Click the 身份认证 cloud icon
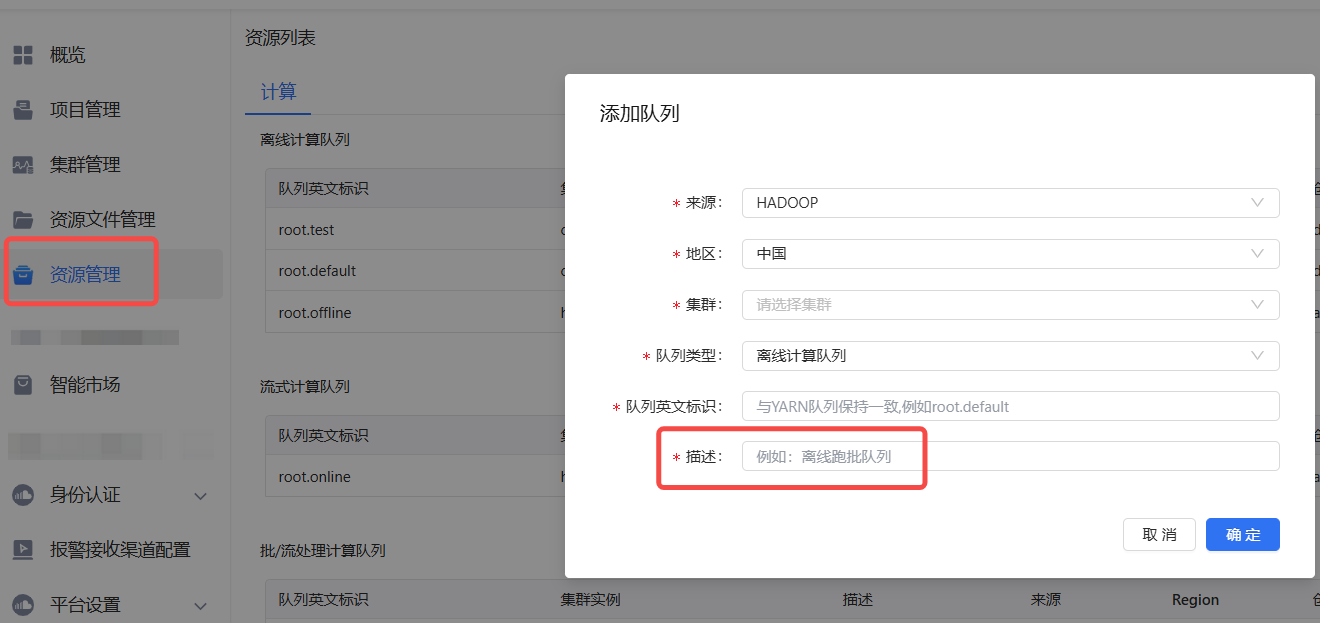The image size is (1320, 623). click(23, 495)
